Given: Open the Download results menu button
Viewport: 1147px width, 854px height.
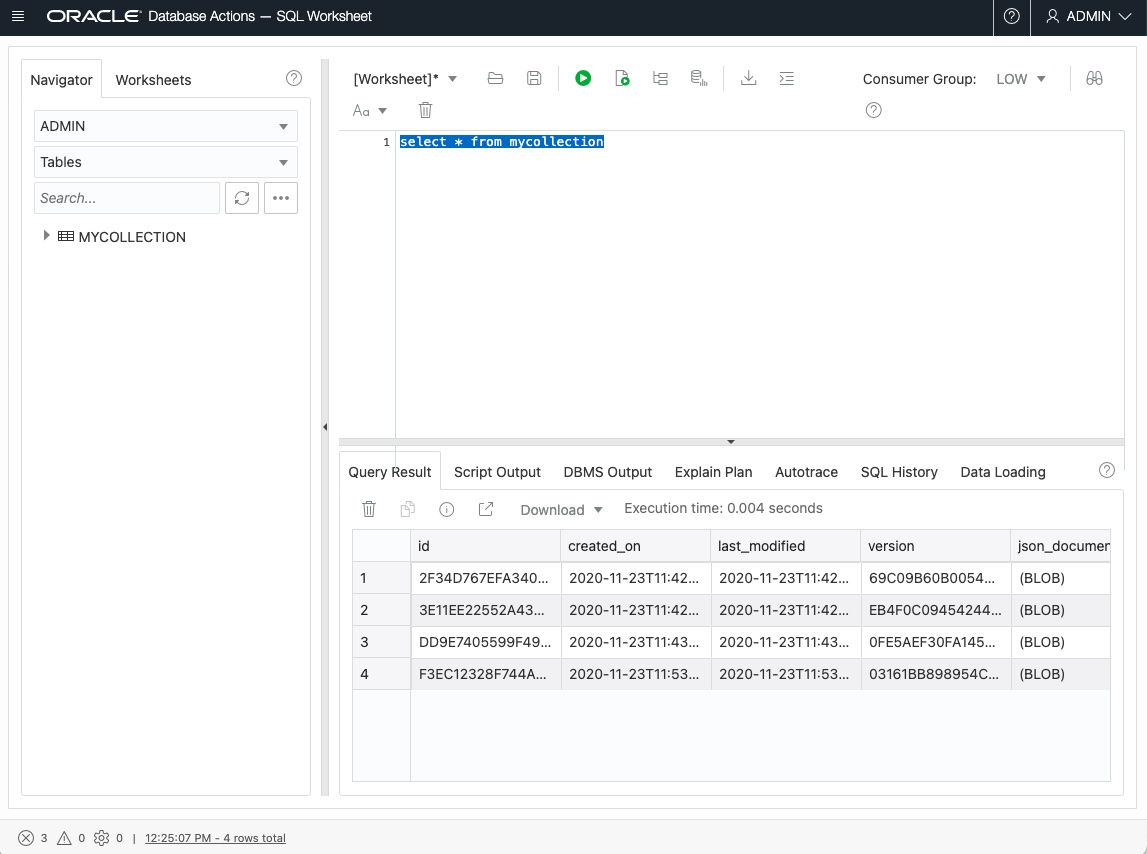Looking at the screenshot, I should click(x=561, y=509).
